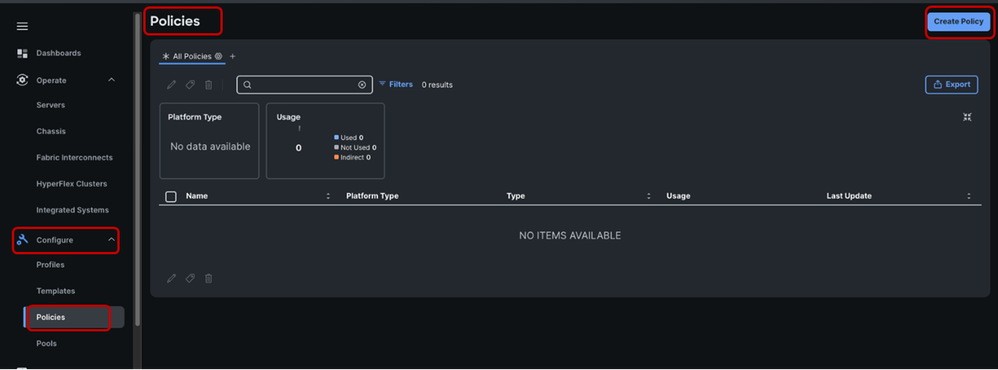This screenshot has width=998, height=370.
Task: Click the Operate section icon
Action: click(22, 80)
